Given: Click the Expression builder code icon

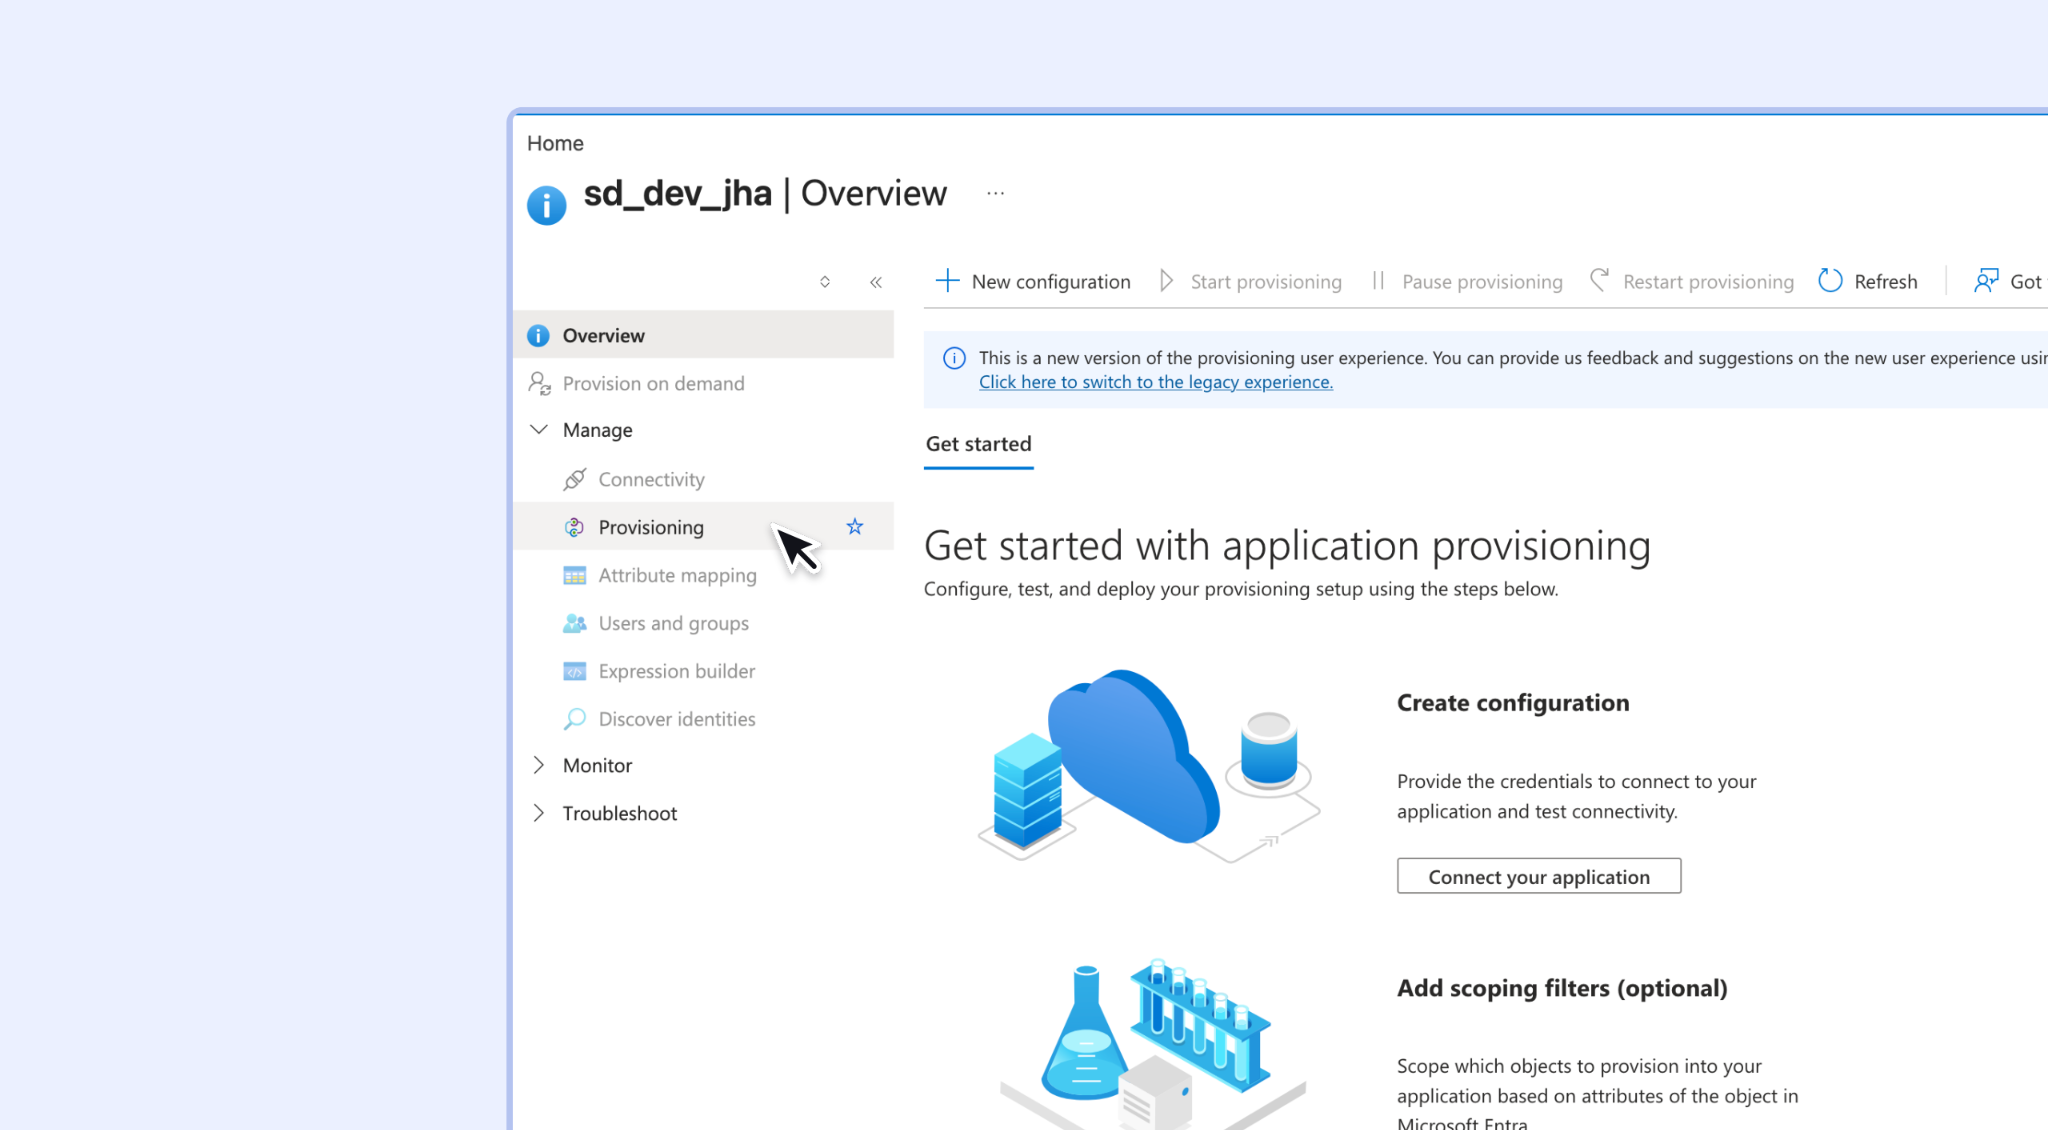Looking at the screenshot, I should click(x=574, y=671).
